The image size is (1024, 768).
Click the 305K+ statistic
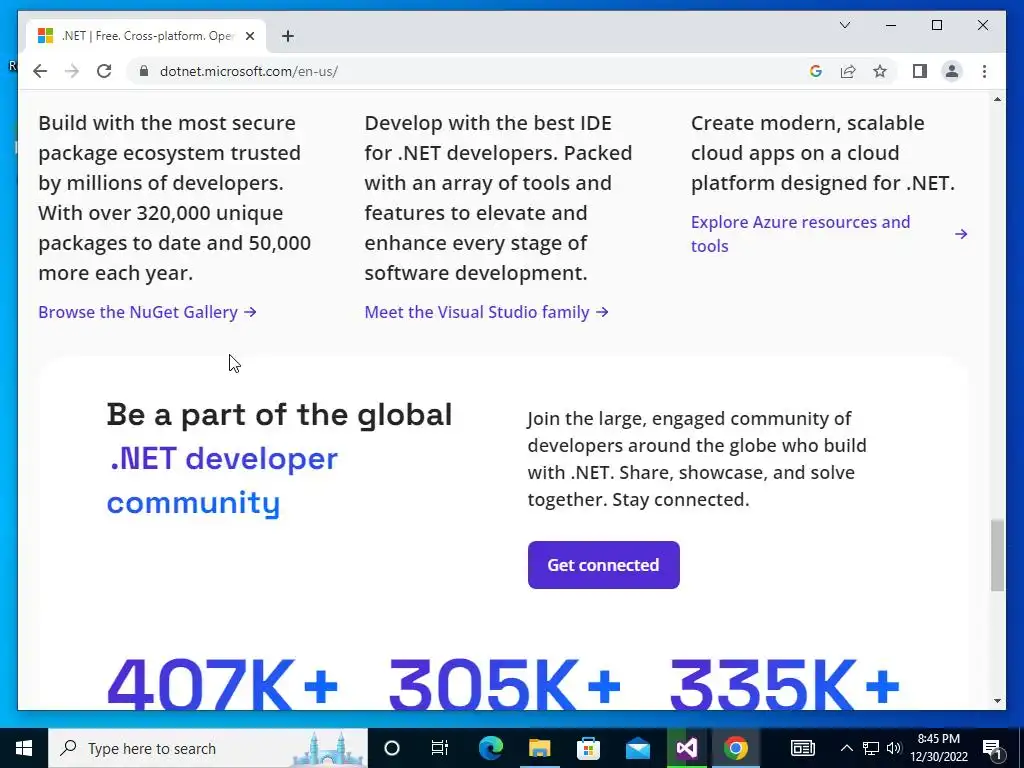(504, 684)
